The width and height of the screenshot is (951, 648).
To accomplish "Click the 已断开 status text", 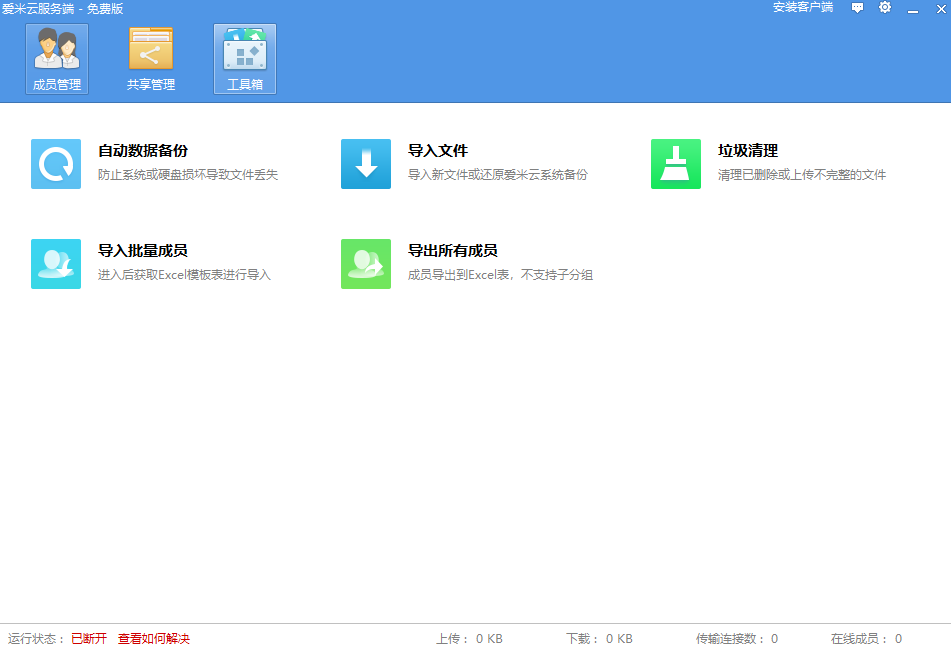I will [89, 638].
